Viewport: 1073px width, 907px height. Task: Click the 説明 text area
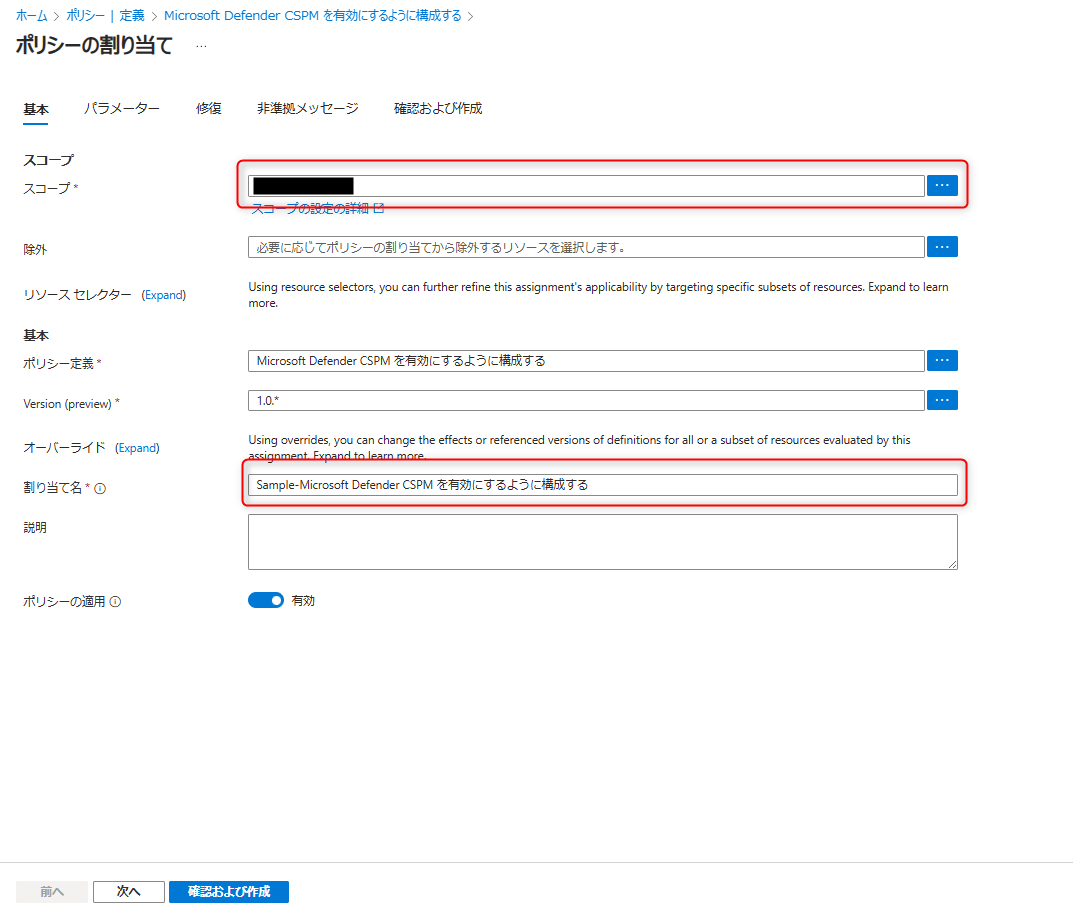603,542
